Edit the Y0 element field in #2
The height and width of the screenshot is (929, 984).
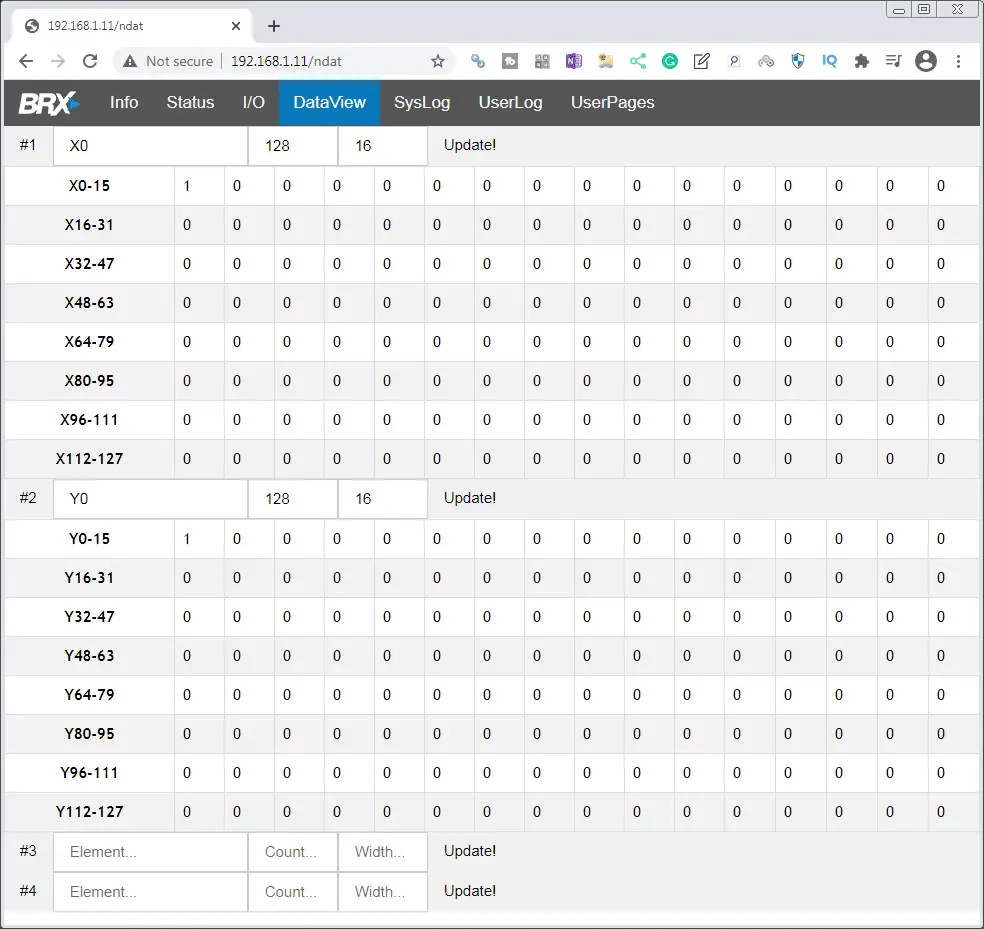(151, 499)
